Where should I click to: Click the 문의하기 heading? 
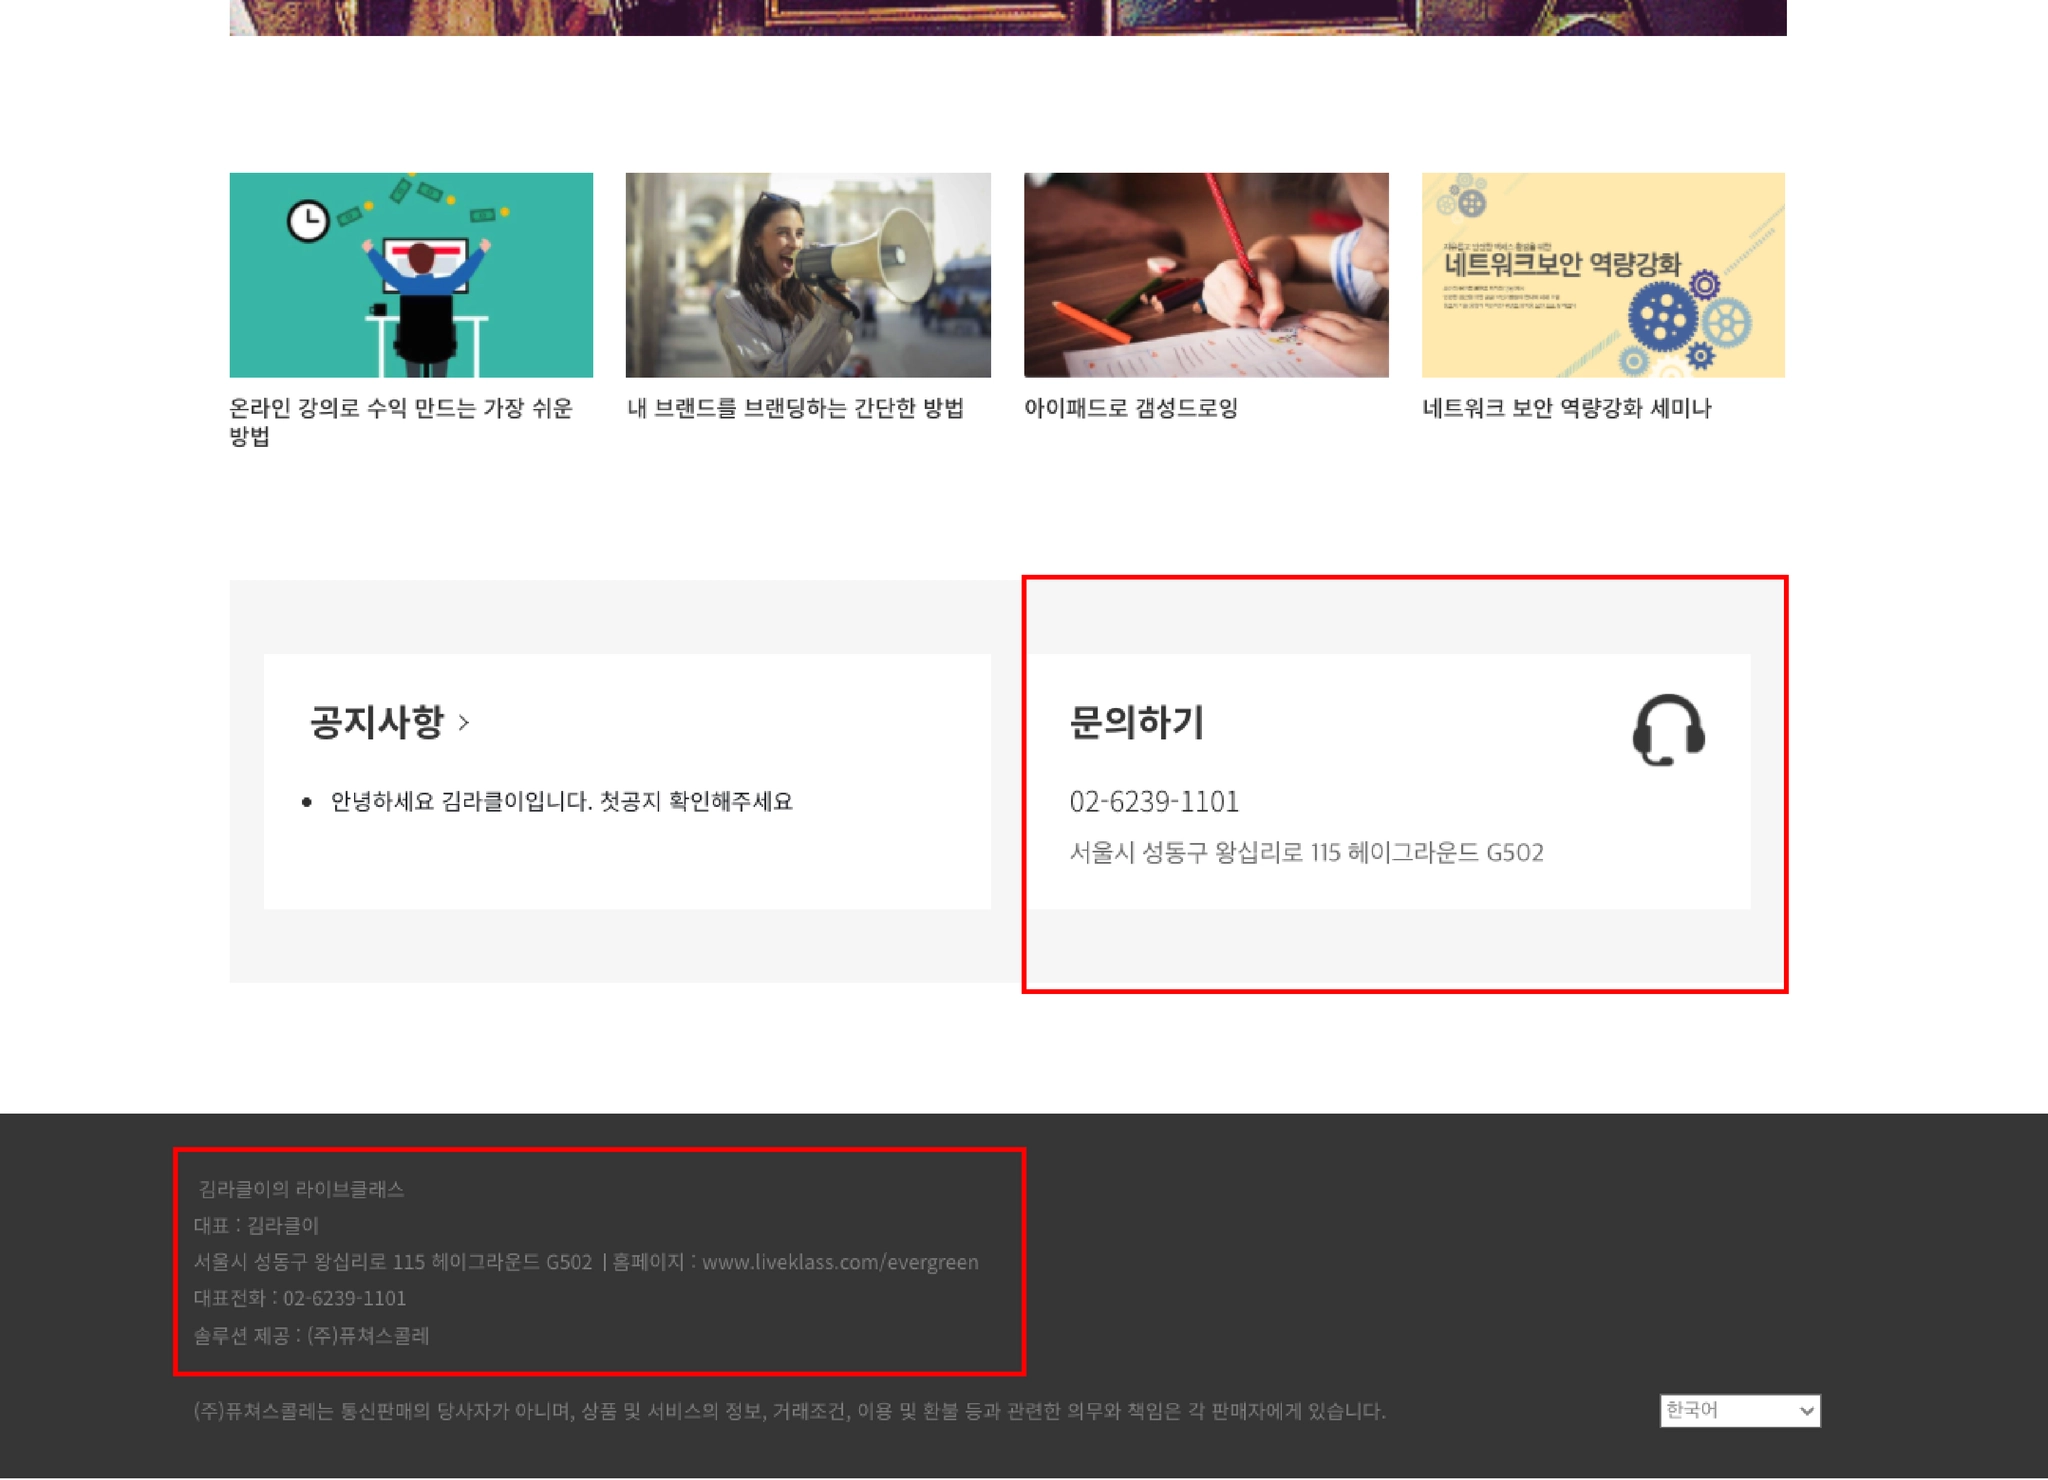pos(1136,722)
